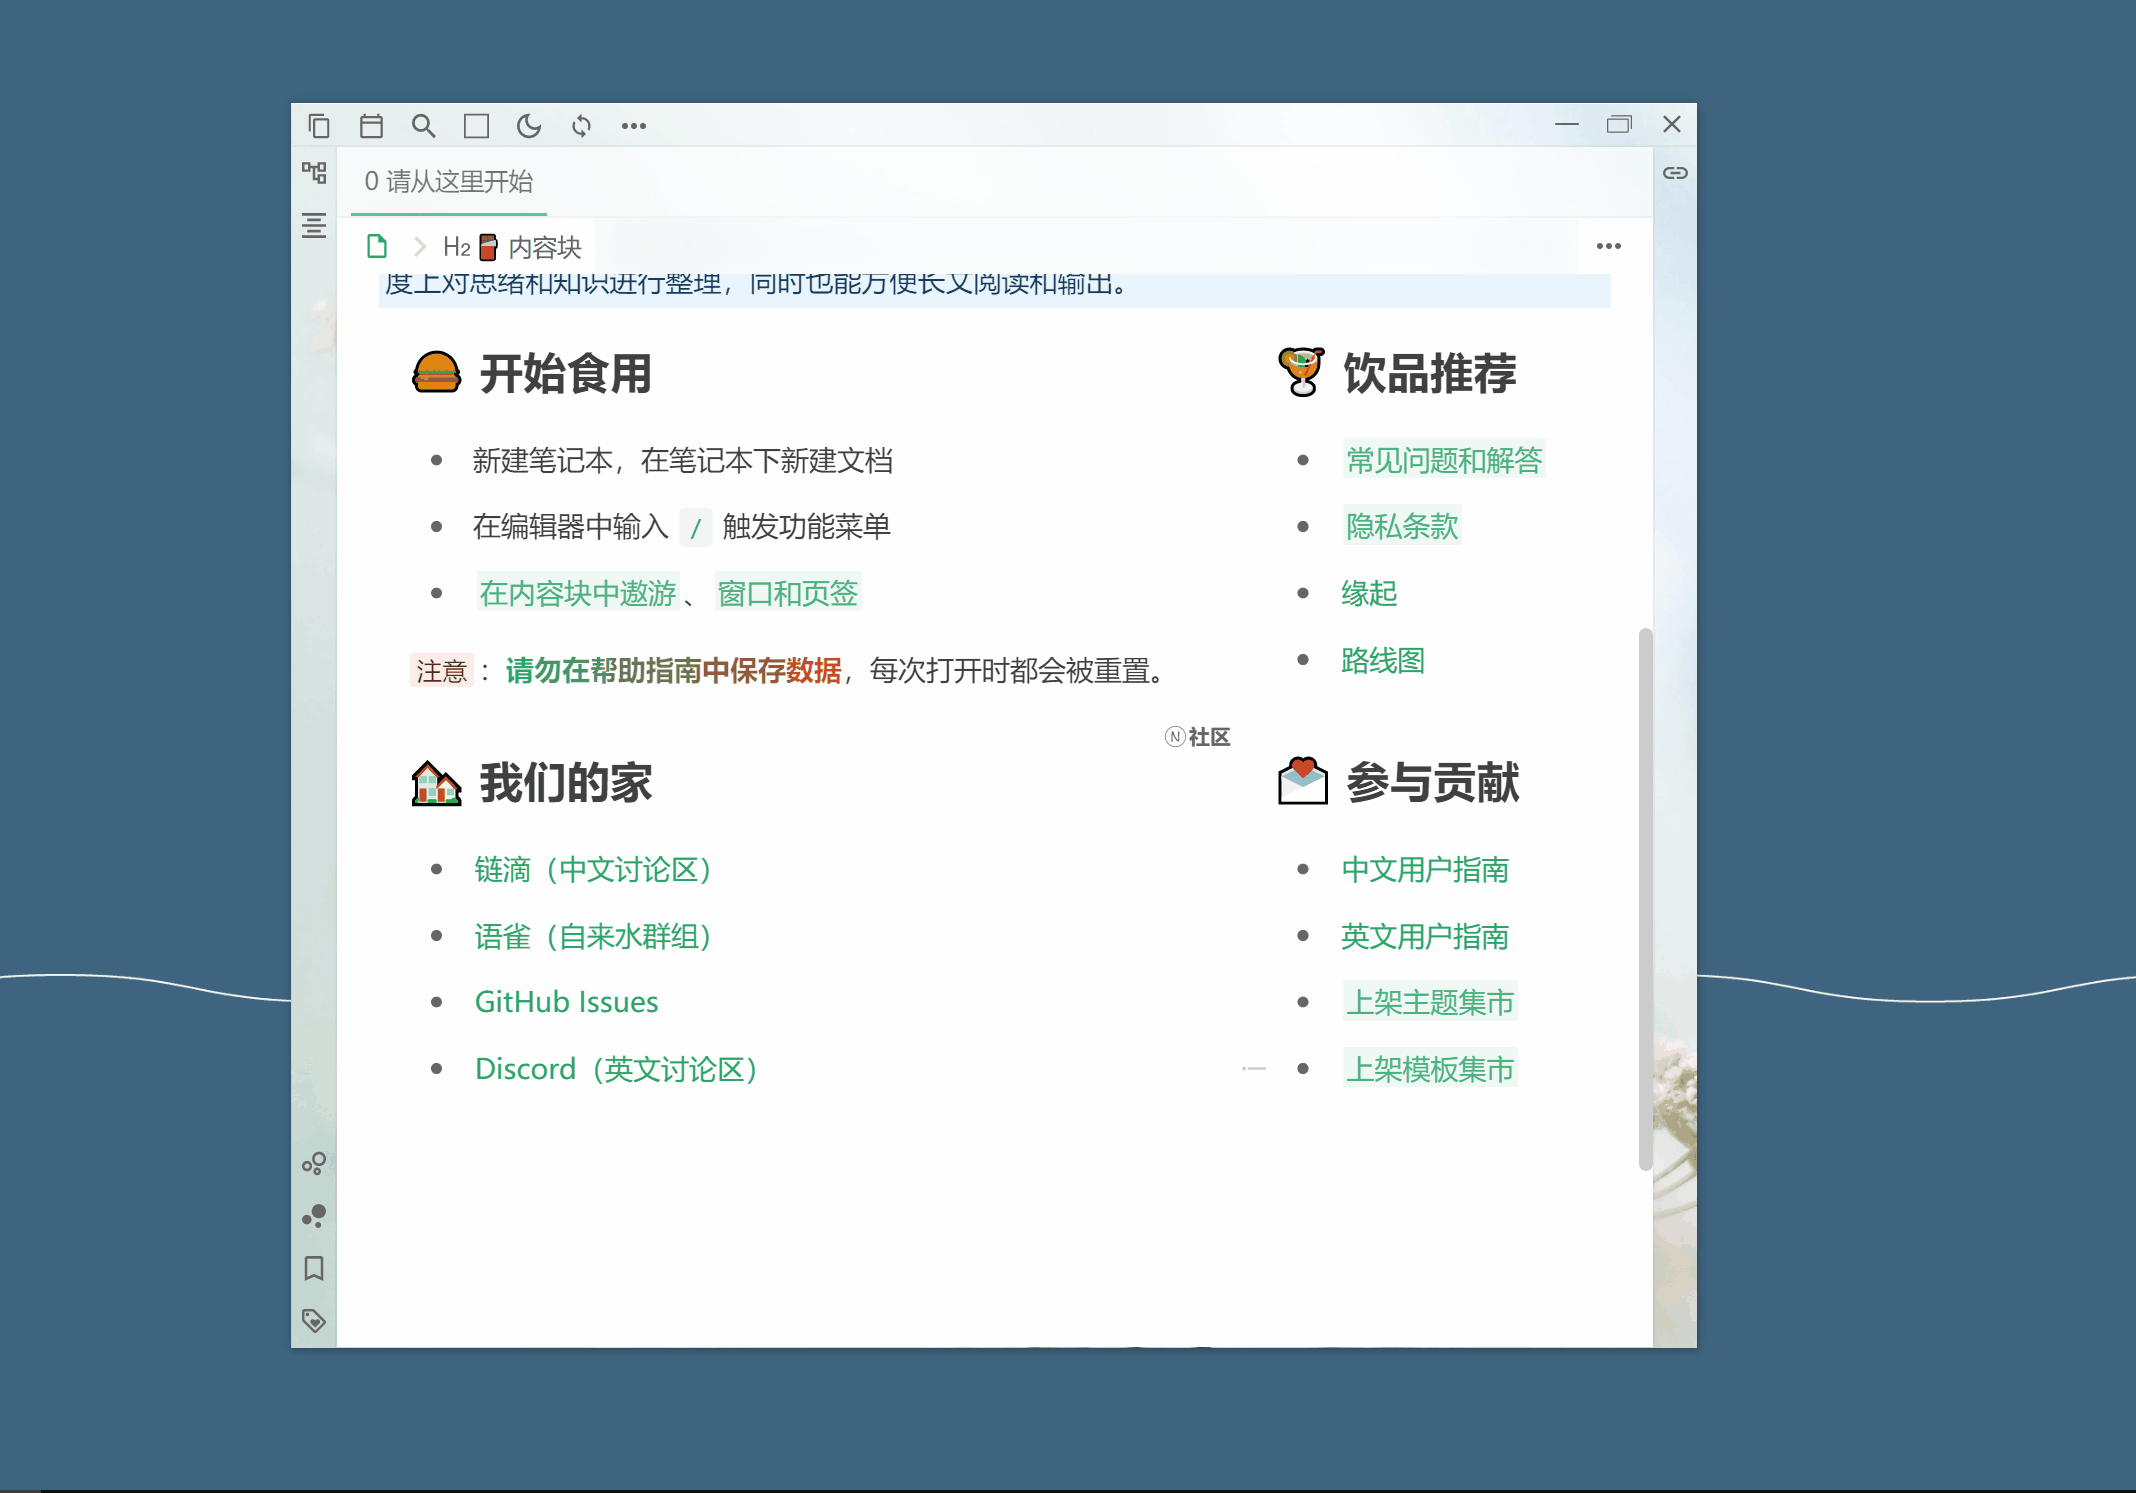Screen dimensions: 2136x1493
Task: Select the 请从这里开始 tab
Action: tap(448, 182)
